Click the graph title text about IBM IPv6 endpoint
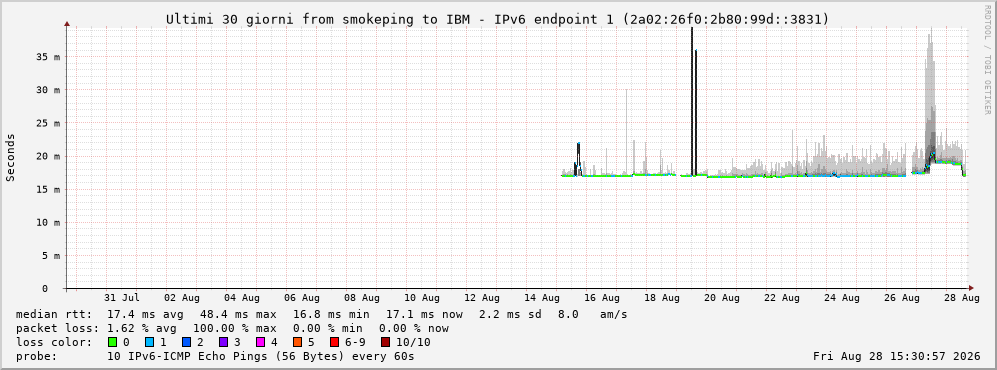Image resolution: width=997 pixels, height=370 pixels. [x=497, y=19]
